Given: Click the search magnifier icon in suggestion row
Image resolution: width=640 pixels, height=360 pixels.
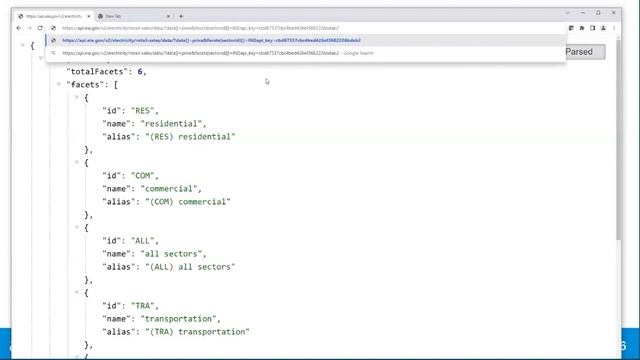Looking at the screenshot, I should point(53,53).
